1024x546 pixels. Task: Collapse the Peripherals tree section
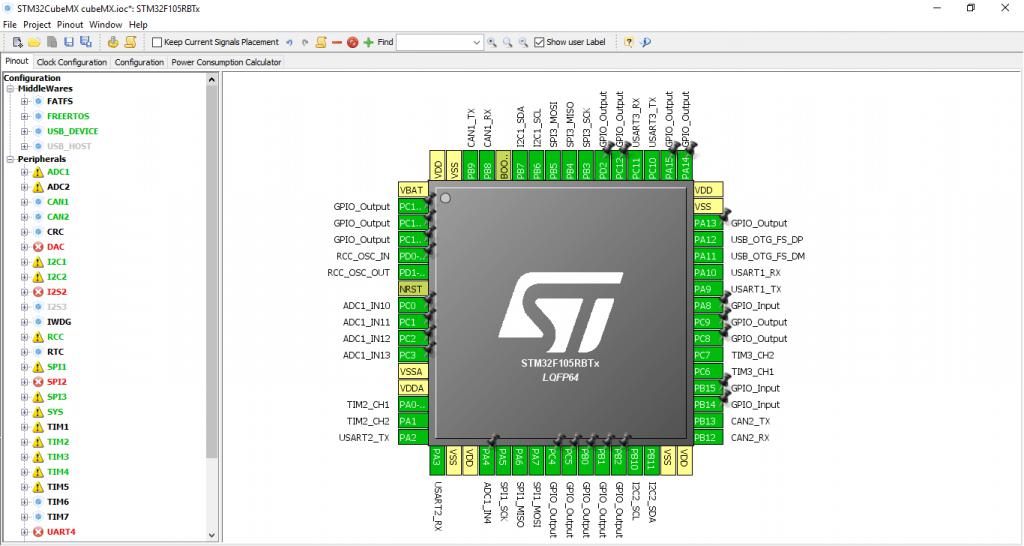[x=10, y=159]
